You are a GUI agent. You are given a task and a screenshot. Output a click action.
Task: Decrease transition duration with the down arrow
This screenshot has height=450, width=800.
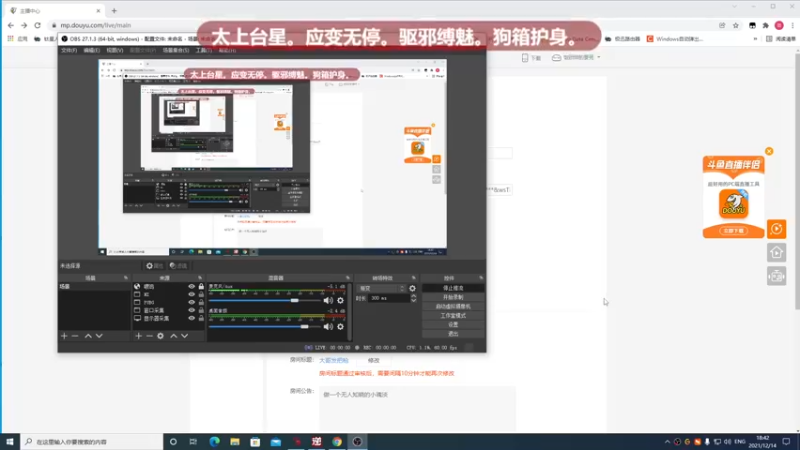tap(413, 301)
